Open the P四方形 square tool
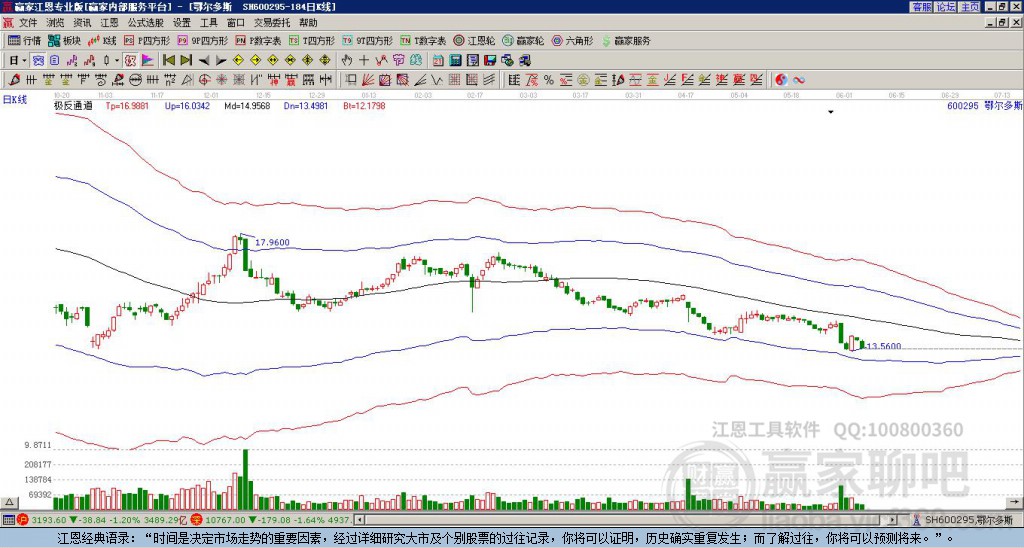Image resolution: width=1024 pixels, height=548 pixels. (149, 41)
